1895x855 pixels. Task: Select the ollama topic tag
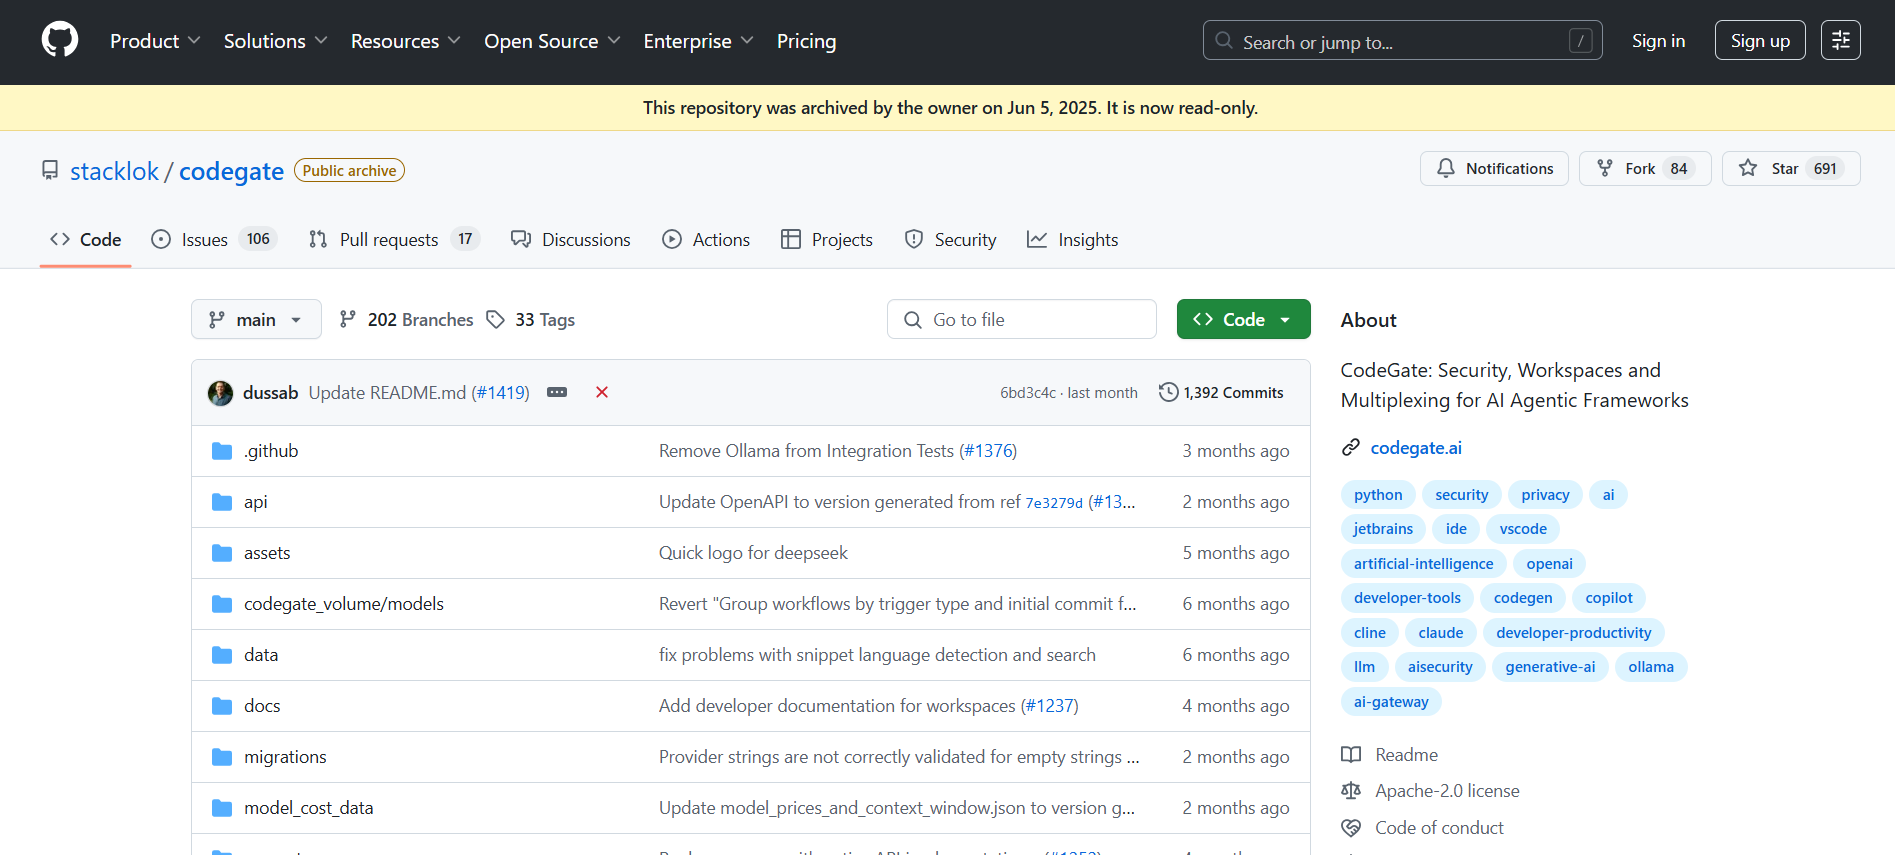[x=1651, y=667]
